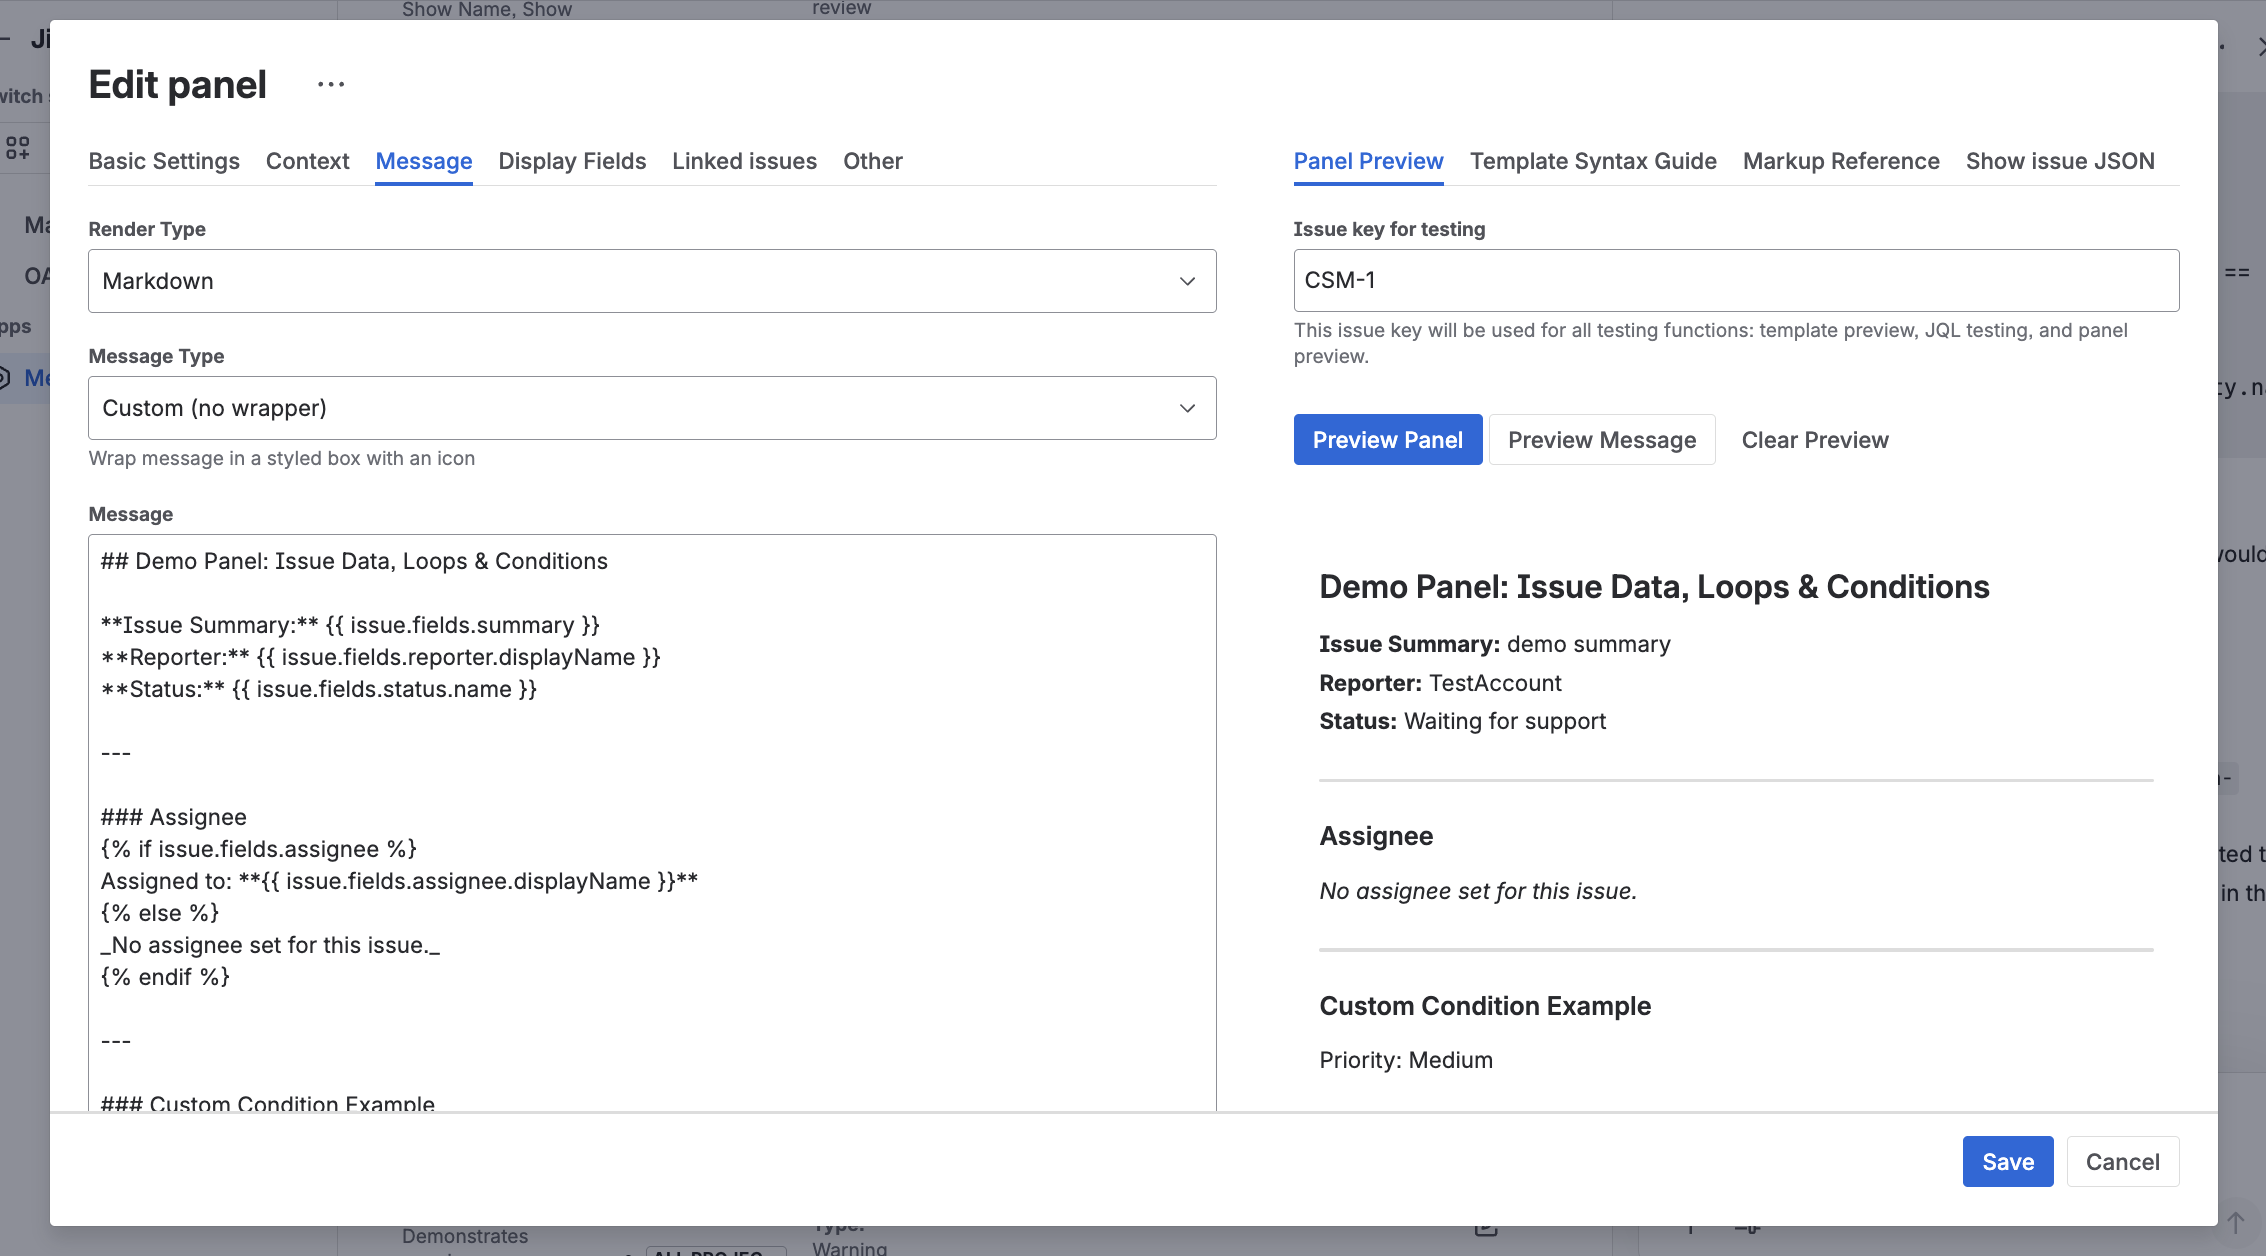Image resolution: width=2266 pixels, height=1256 pixels.
Task: Save the panel changes
Action: pyautogui.click(x=2008, y=1162)
